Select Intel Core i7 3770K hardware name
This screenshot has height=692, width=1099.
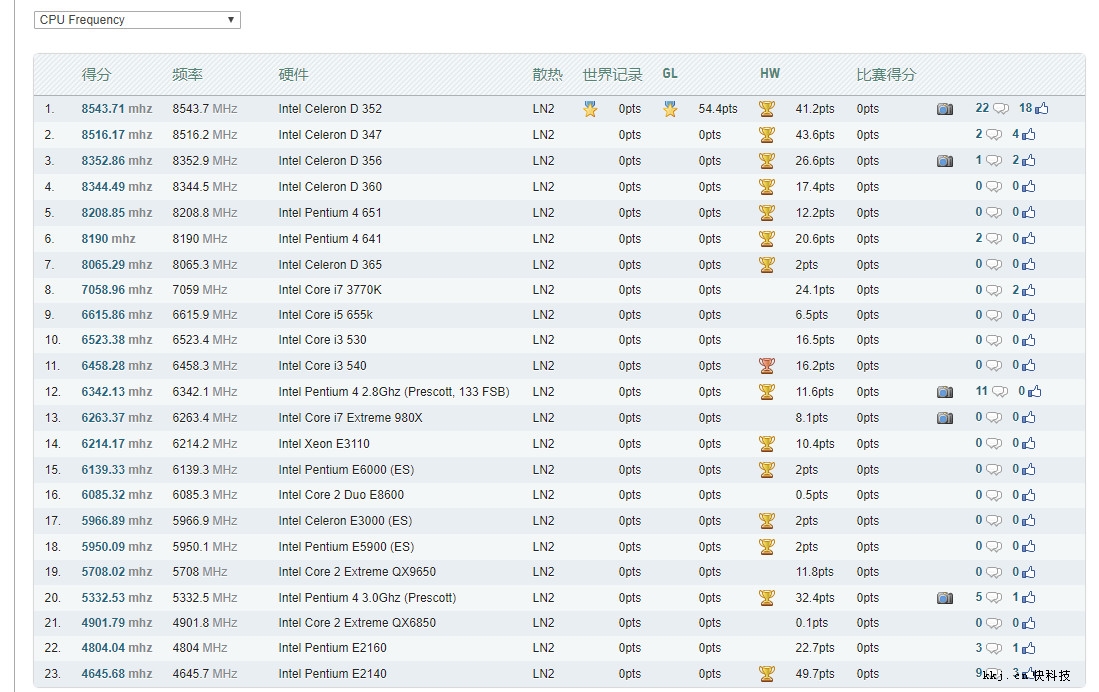[329, 290]
